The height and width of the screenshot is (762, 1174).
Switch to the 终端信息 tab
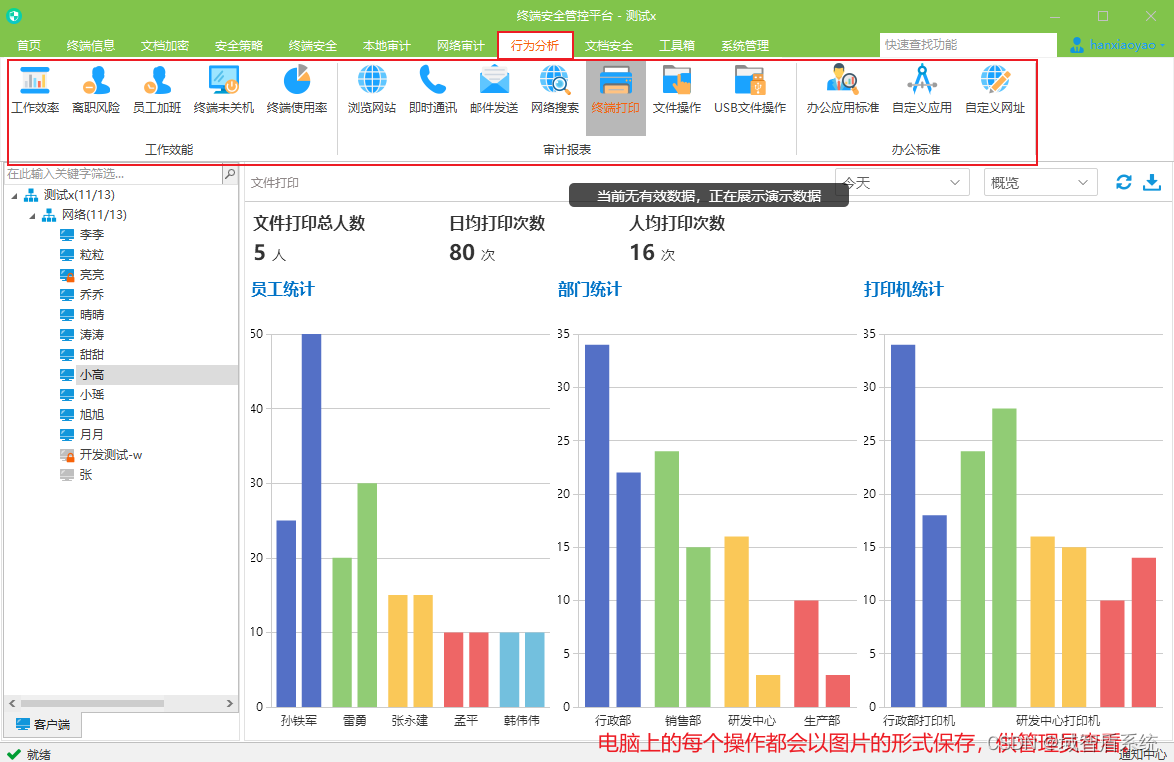91,46
